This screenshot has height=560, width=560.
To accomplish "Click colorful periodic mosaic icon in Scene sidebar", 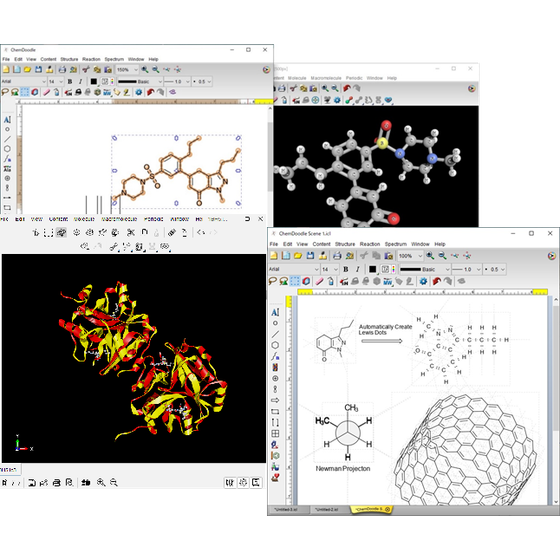I will (x=275, y=367).
